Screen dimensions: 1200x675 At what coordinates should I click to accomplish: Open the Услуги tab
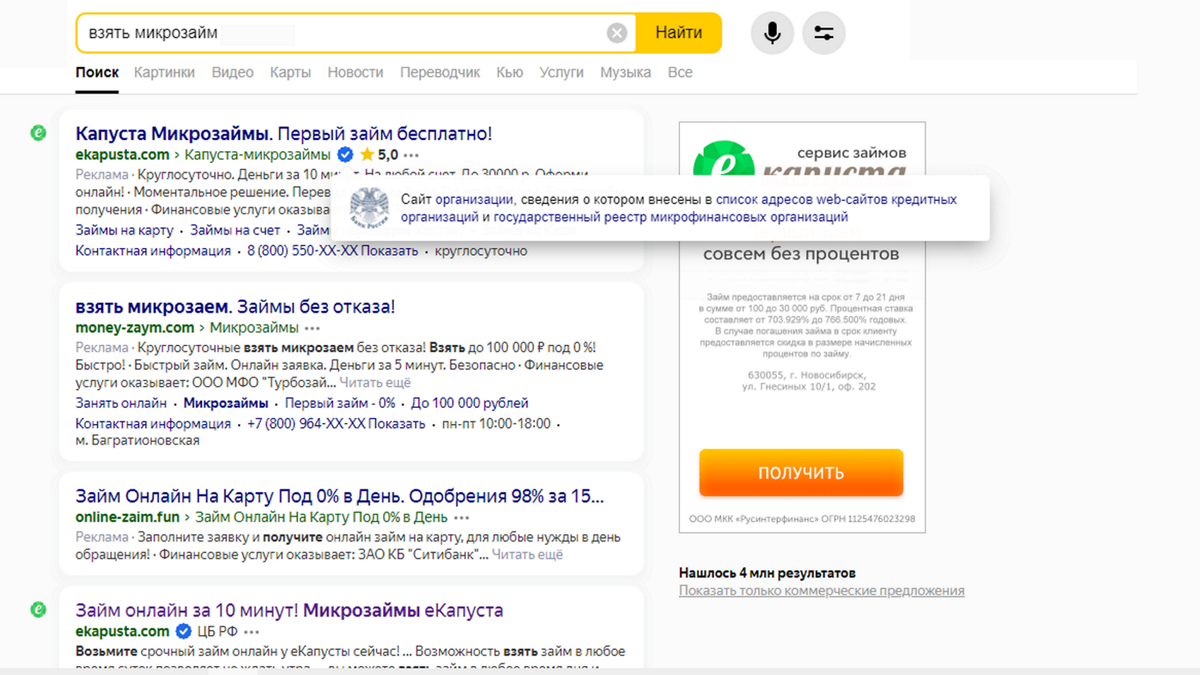click(561, 73)
